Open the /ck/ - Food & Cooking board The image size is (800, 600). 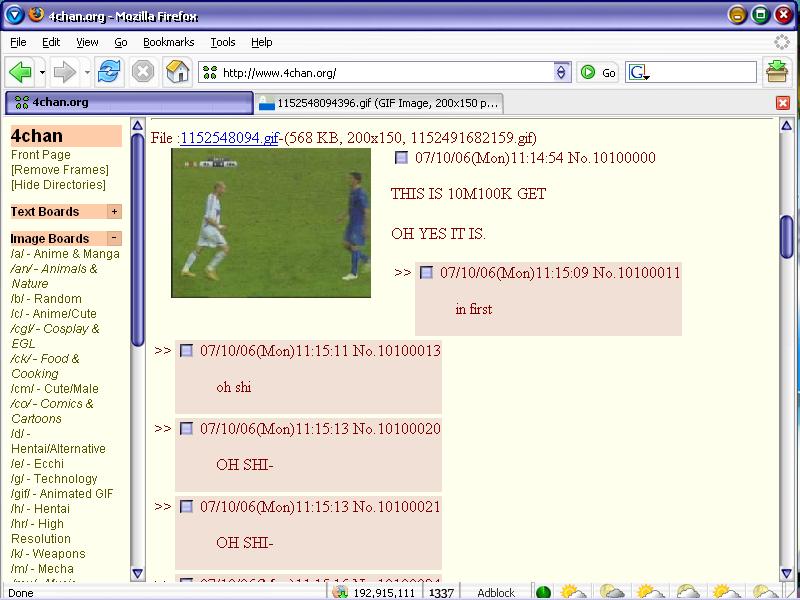(x=45, y=366)
